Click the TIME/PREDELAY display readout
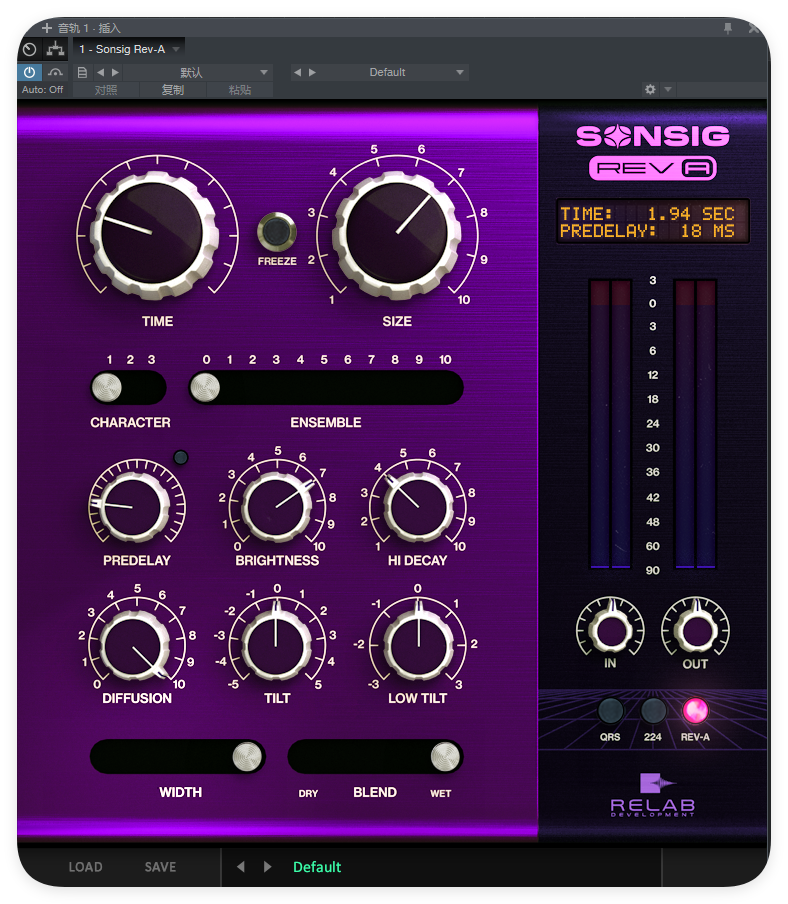 pos(653,222)
